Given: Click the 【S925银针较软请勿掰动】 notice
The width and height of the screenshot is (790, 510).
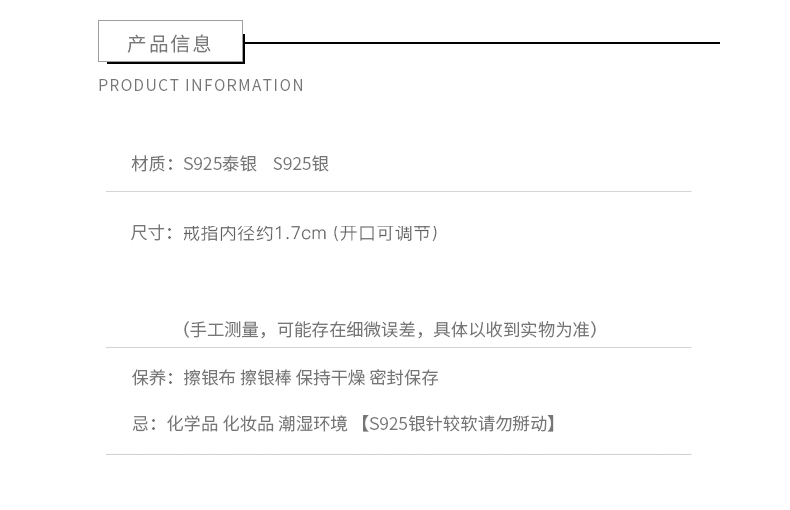Looking at the screenshot, I should pyautogui.click(x=458, y=424).
